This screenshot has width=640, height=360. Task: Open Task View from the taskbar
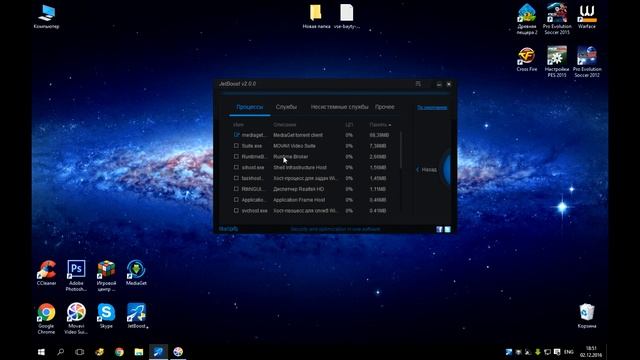click(x=80, y=351)
